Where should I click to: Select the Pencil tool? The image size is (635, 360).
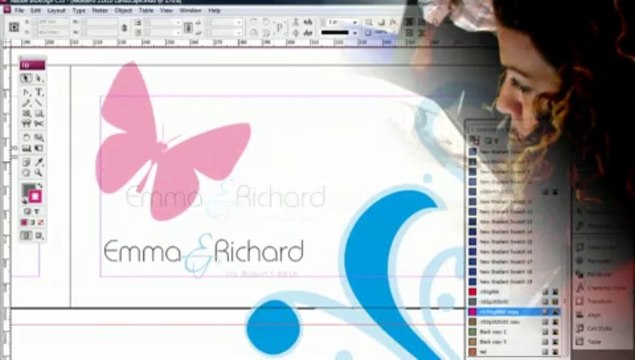pos(26,103)
